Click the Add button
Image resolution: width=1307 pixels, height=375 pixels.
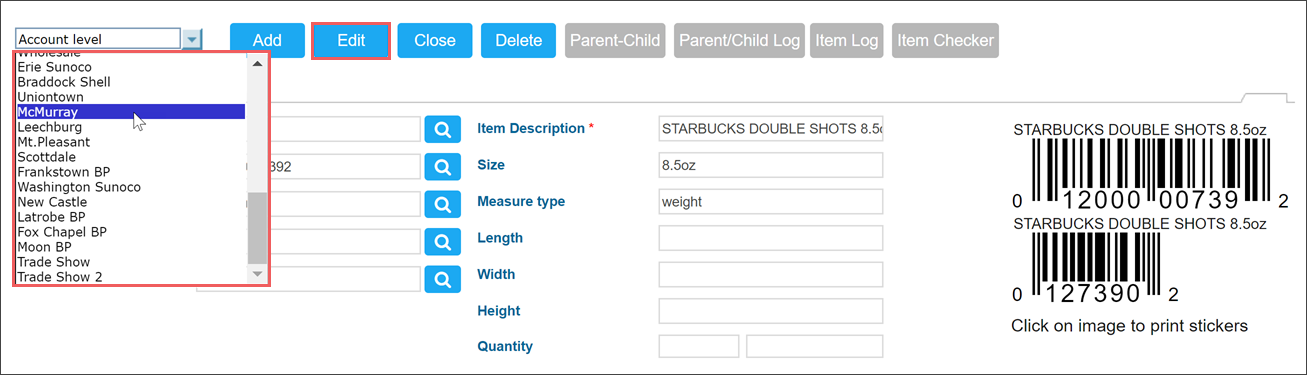pos(267,40)
